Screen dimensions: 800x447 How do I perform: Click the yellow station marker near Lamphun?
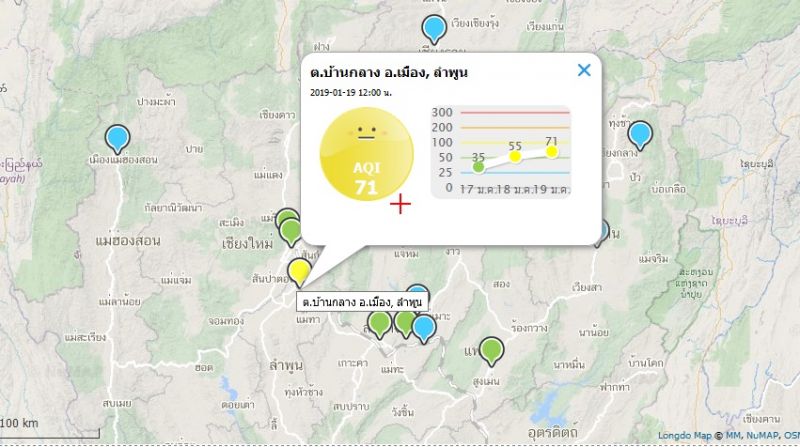(298, 270)
